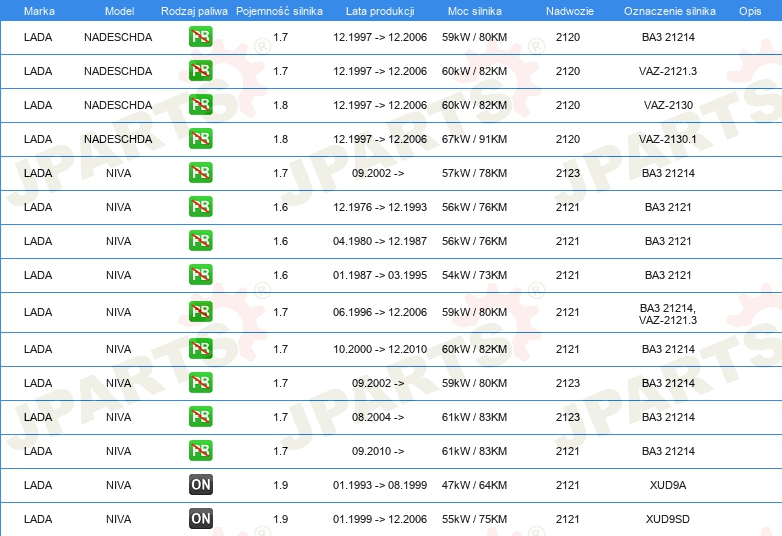Click petrol icon in 01.1987 -> 03.1995 row
This screenshot has width=782, height=536.
(x=200, y=274)
